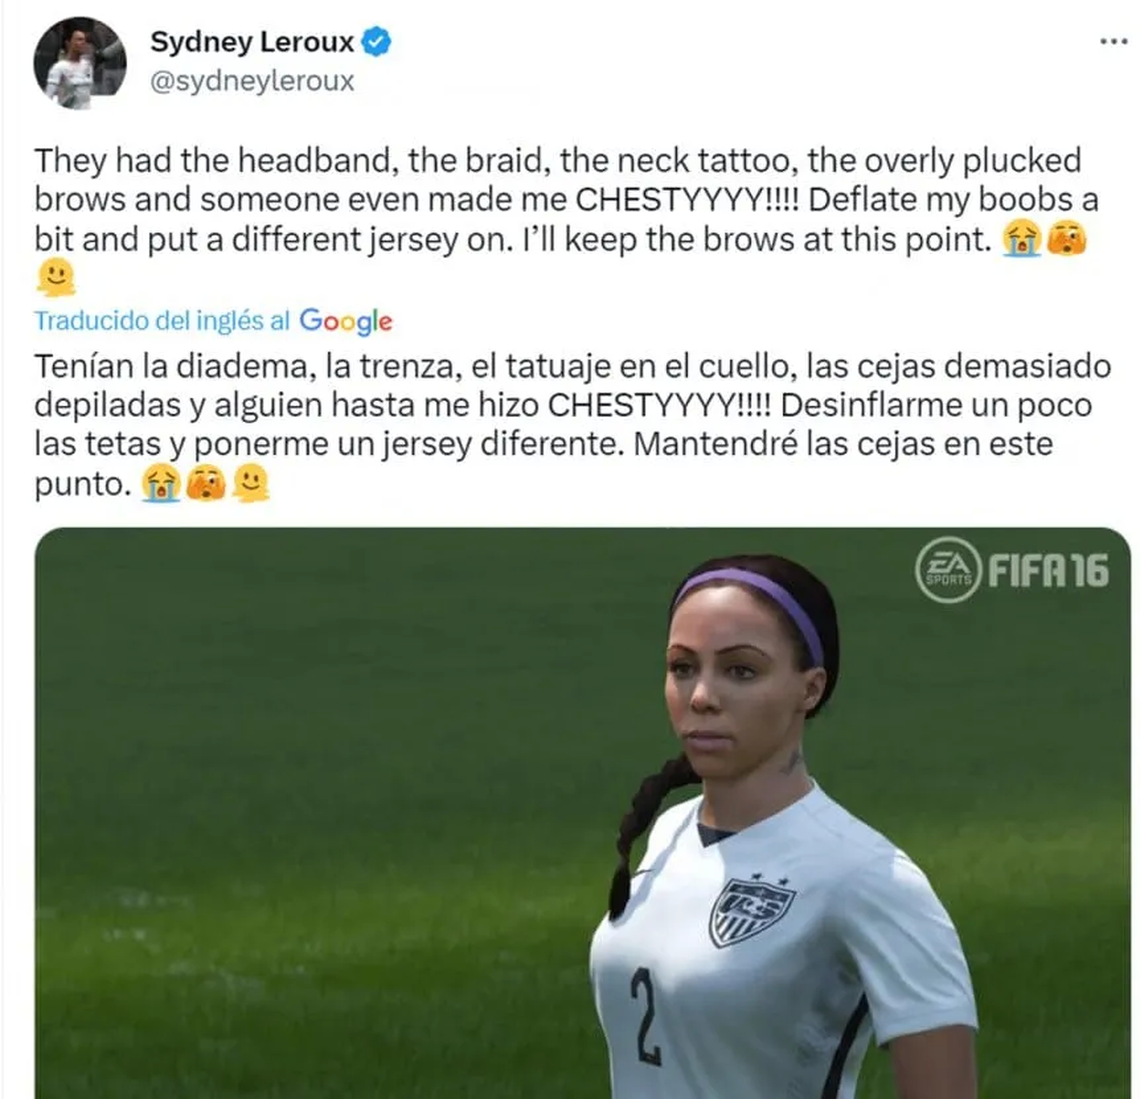Click the FIFA 16 watermark text
Viewport: 1140px width, 1099px height.
click(x=1048, y=570)
